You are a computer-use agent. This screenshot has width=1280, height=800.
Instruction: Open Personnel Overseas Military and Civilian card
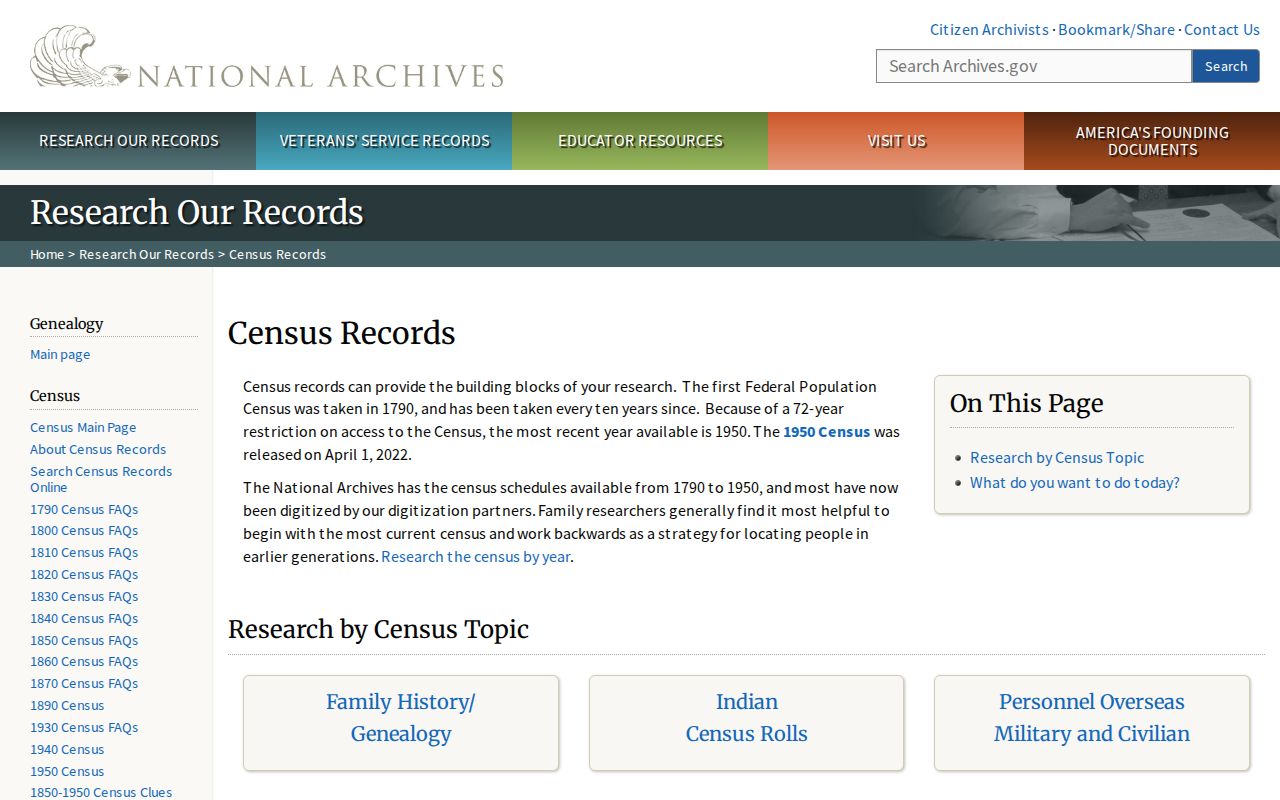tap(1092, 723)
